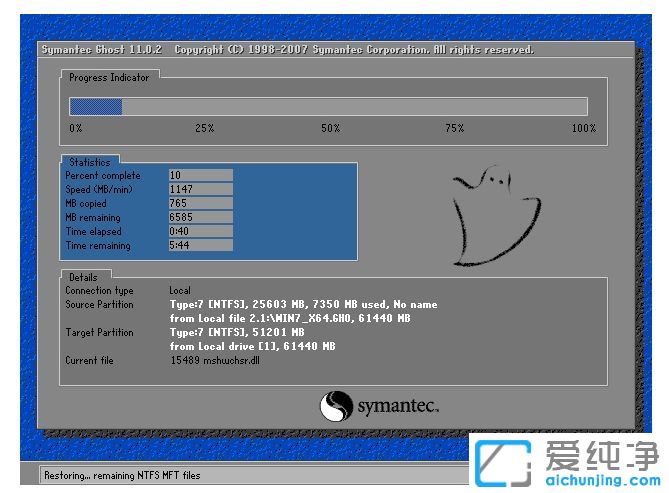Click the connection type value 'Local'
Image resolution: width=669 pixels, height=493 pixels.
point(180,291)
